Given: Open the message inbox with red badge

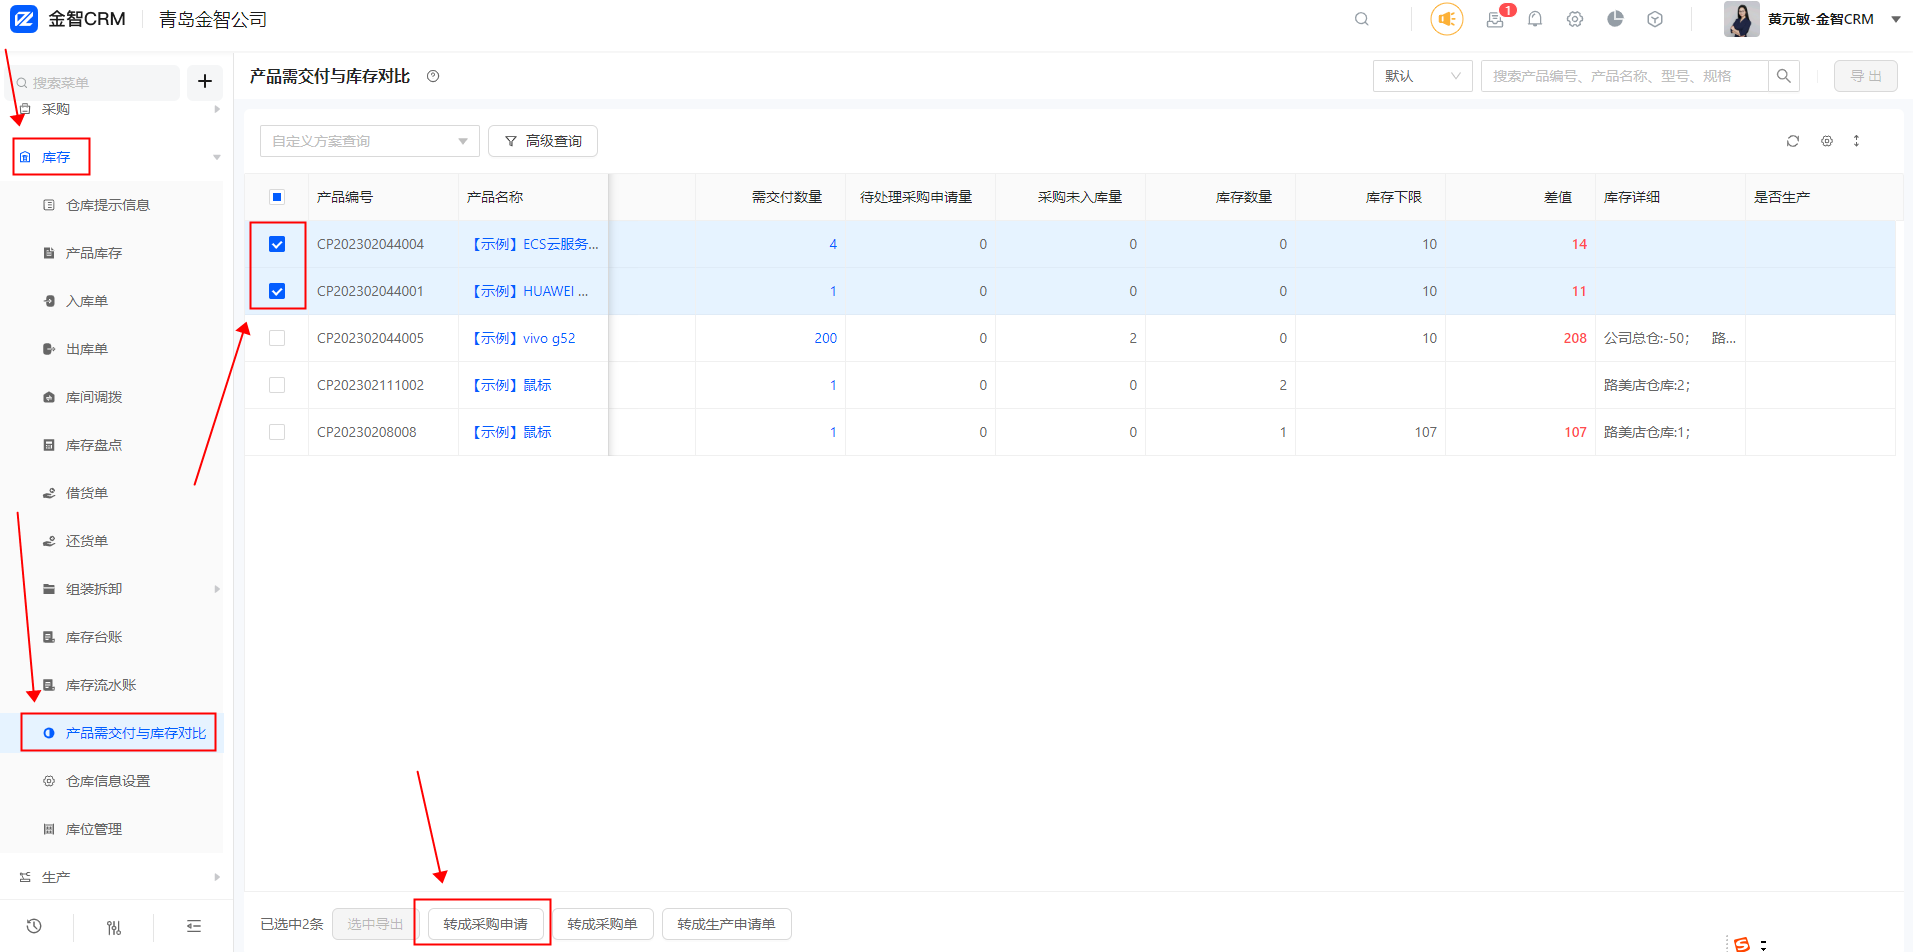Looking at the screenshot, I should pos(1496,19).
